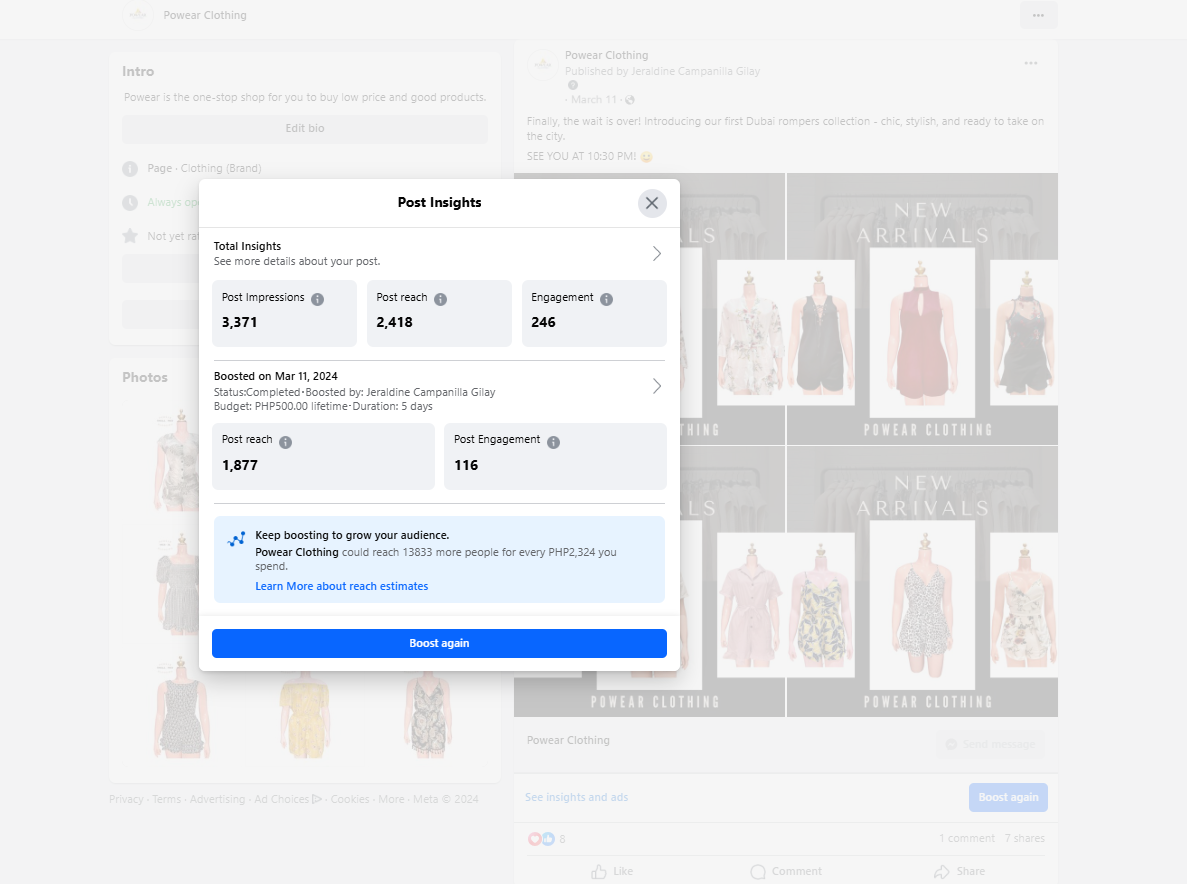Screen dimensions: 1187x884
Task: Share the post
Action: [959, 871]
